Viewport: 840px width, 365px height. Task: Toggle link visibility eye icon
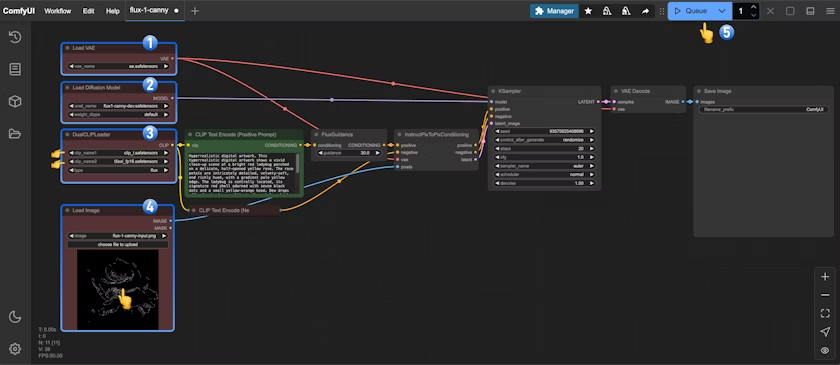[825, 351]
